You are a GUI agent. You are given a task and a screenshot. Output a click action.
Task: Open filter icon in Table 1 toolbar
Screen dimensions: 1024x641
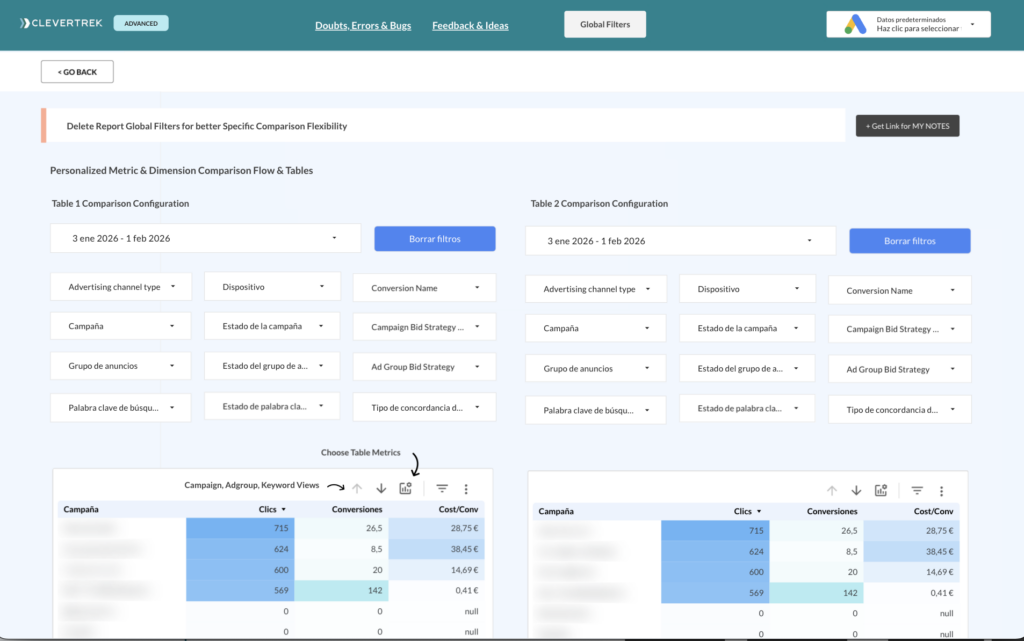coord(442,489)
